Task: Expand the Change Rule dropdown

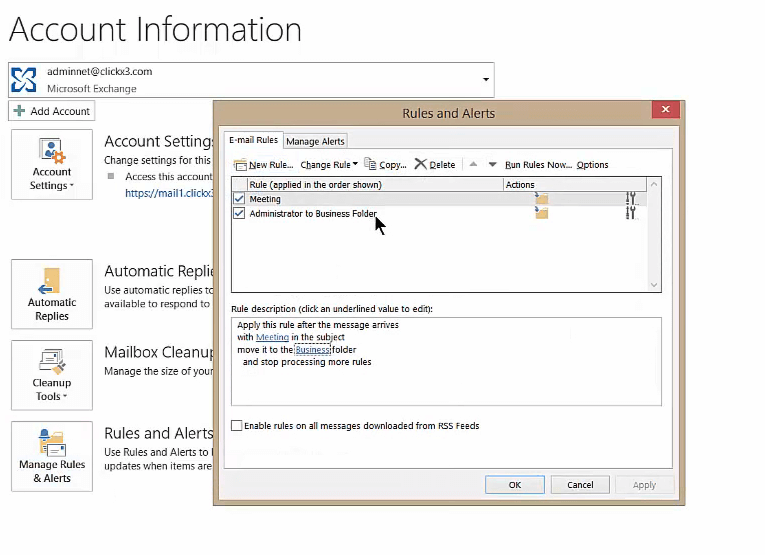Action: [x=329, y=165]
